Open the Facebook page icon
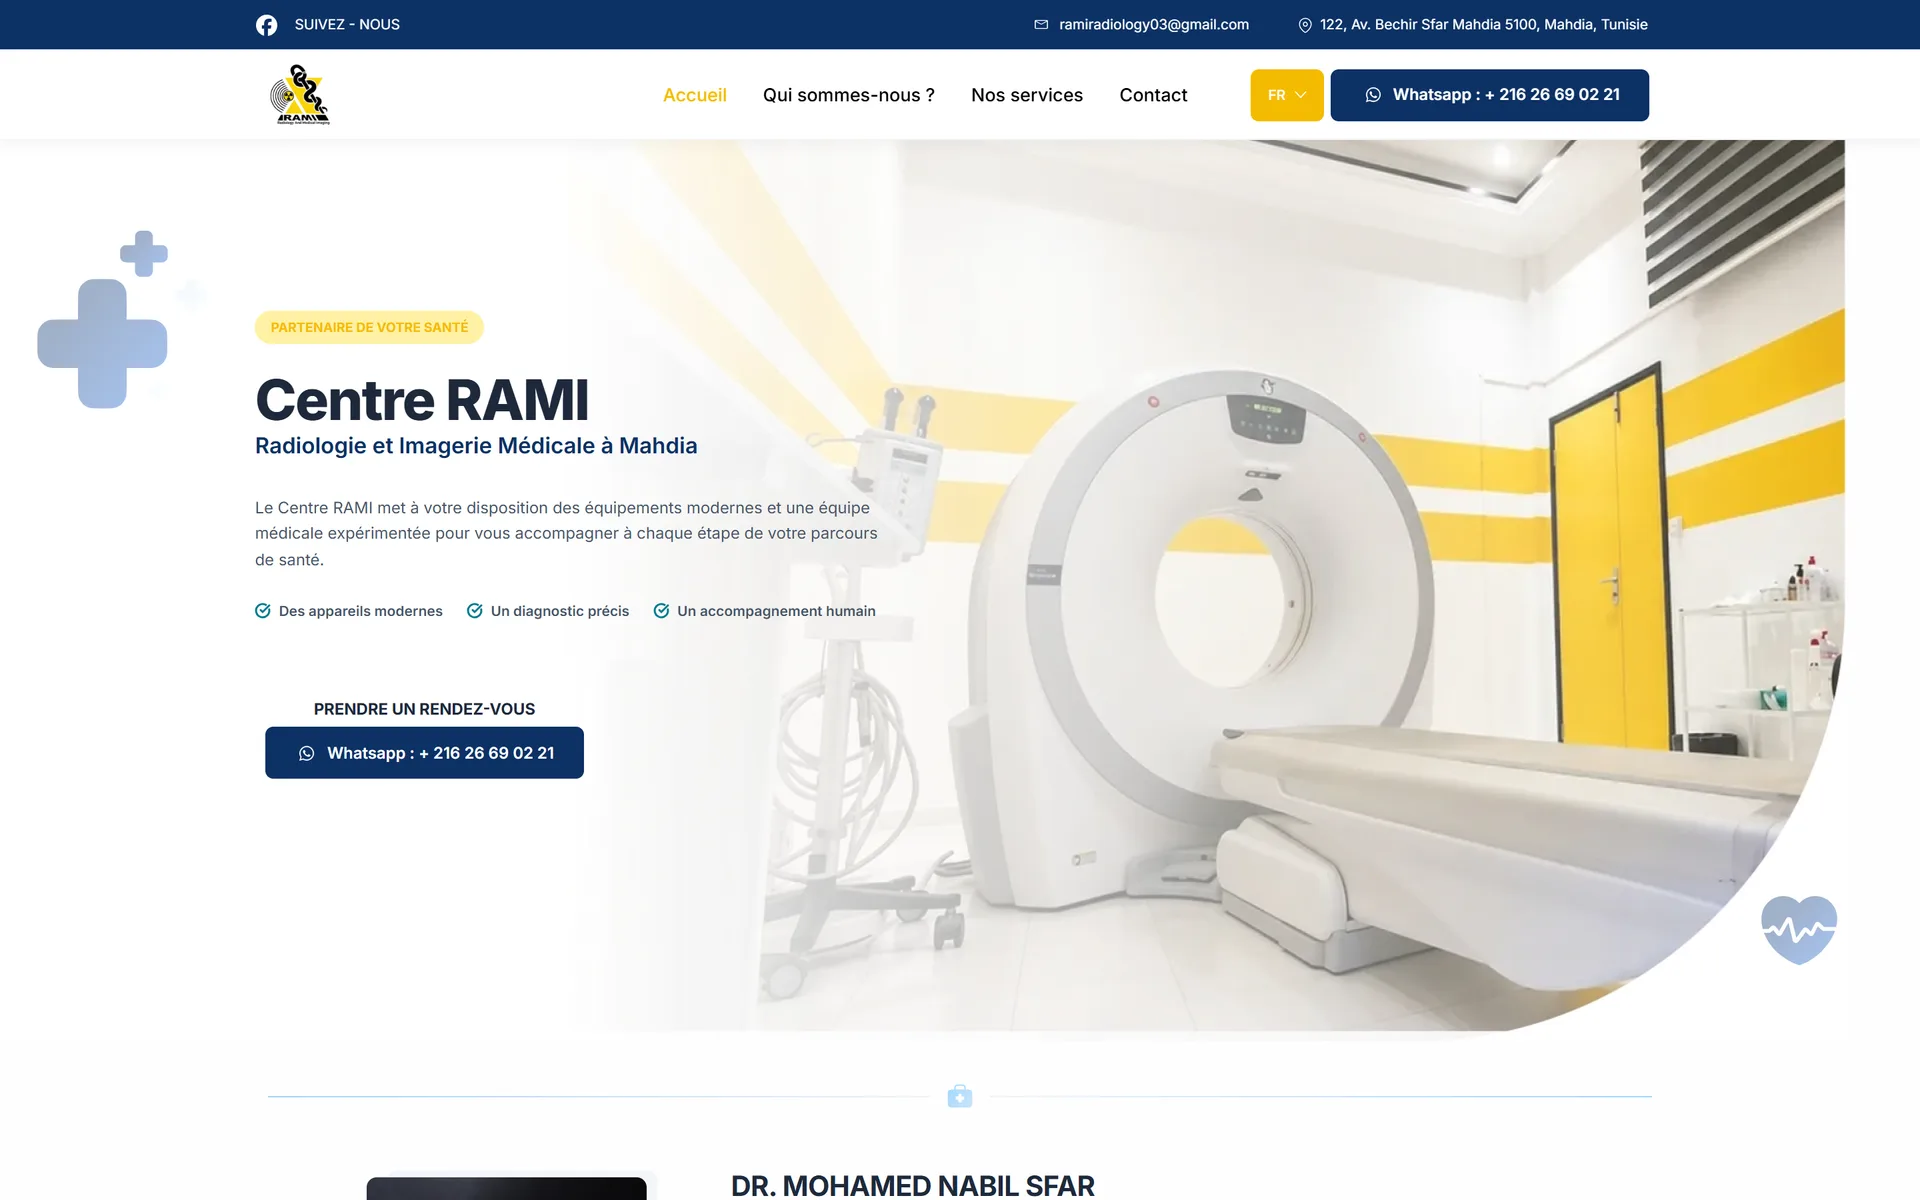The width and height of the screenshot is (1920, 1200). tap(266, 25)
